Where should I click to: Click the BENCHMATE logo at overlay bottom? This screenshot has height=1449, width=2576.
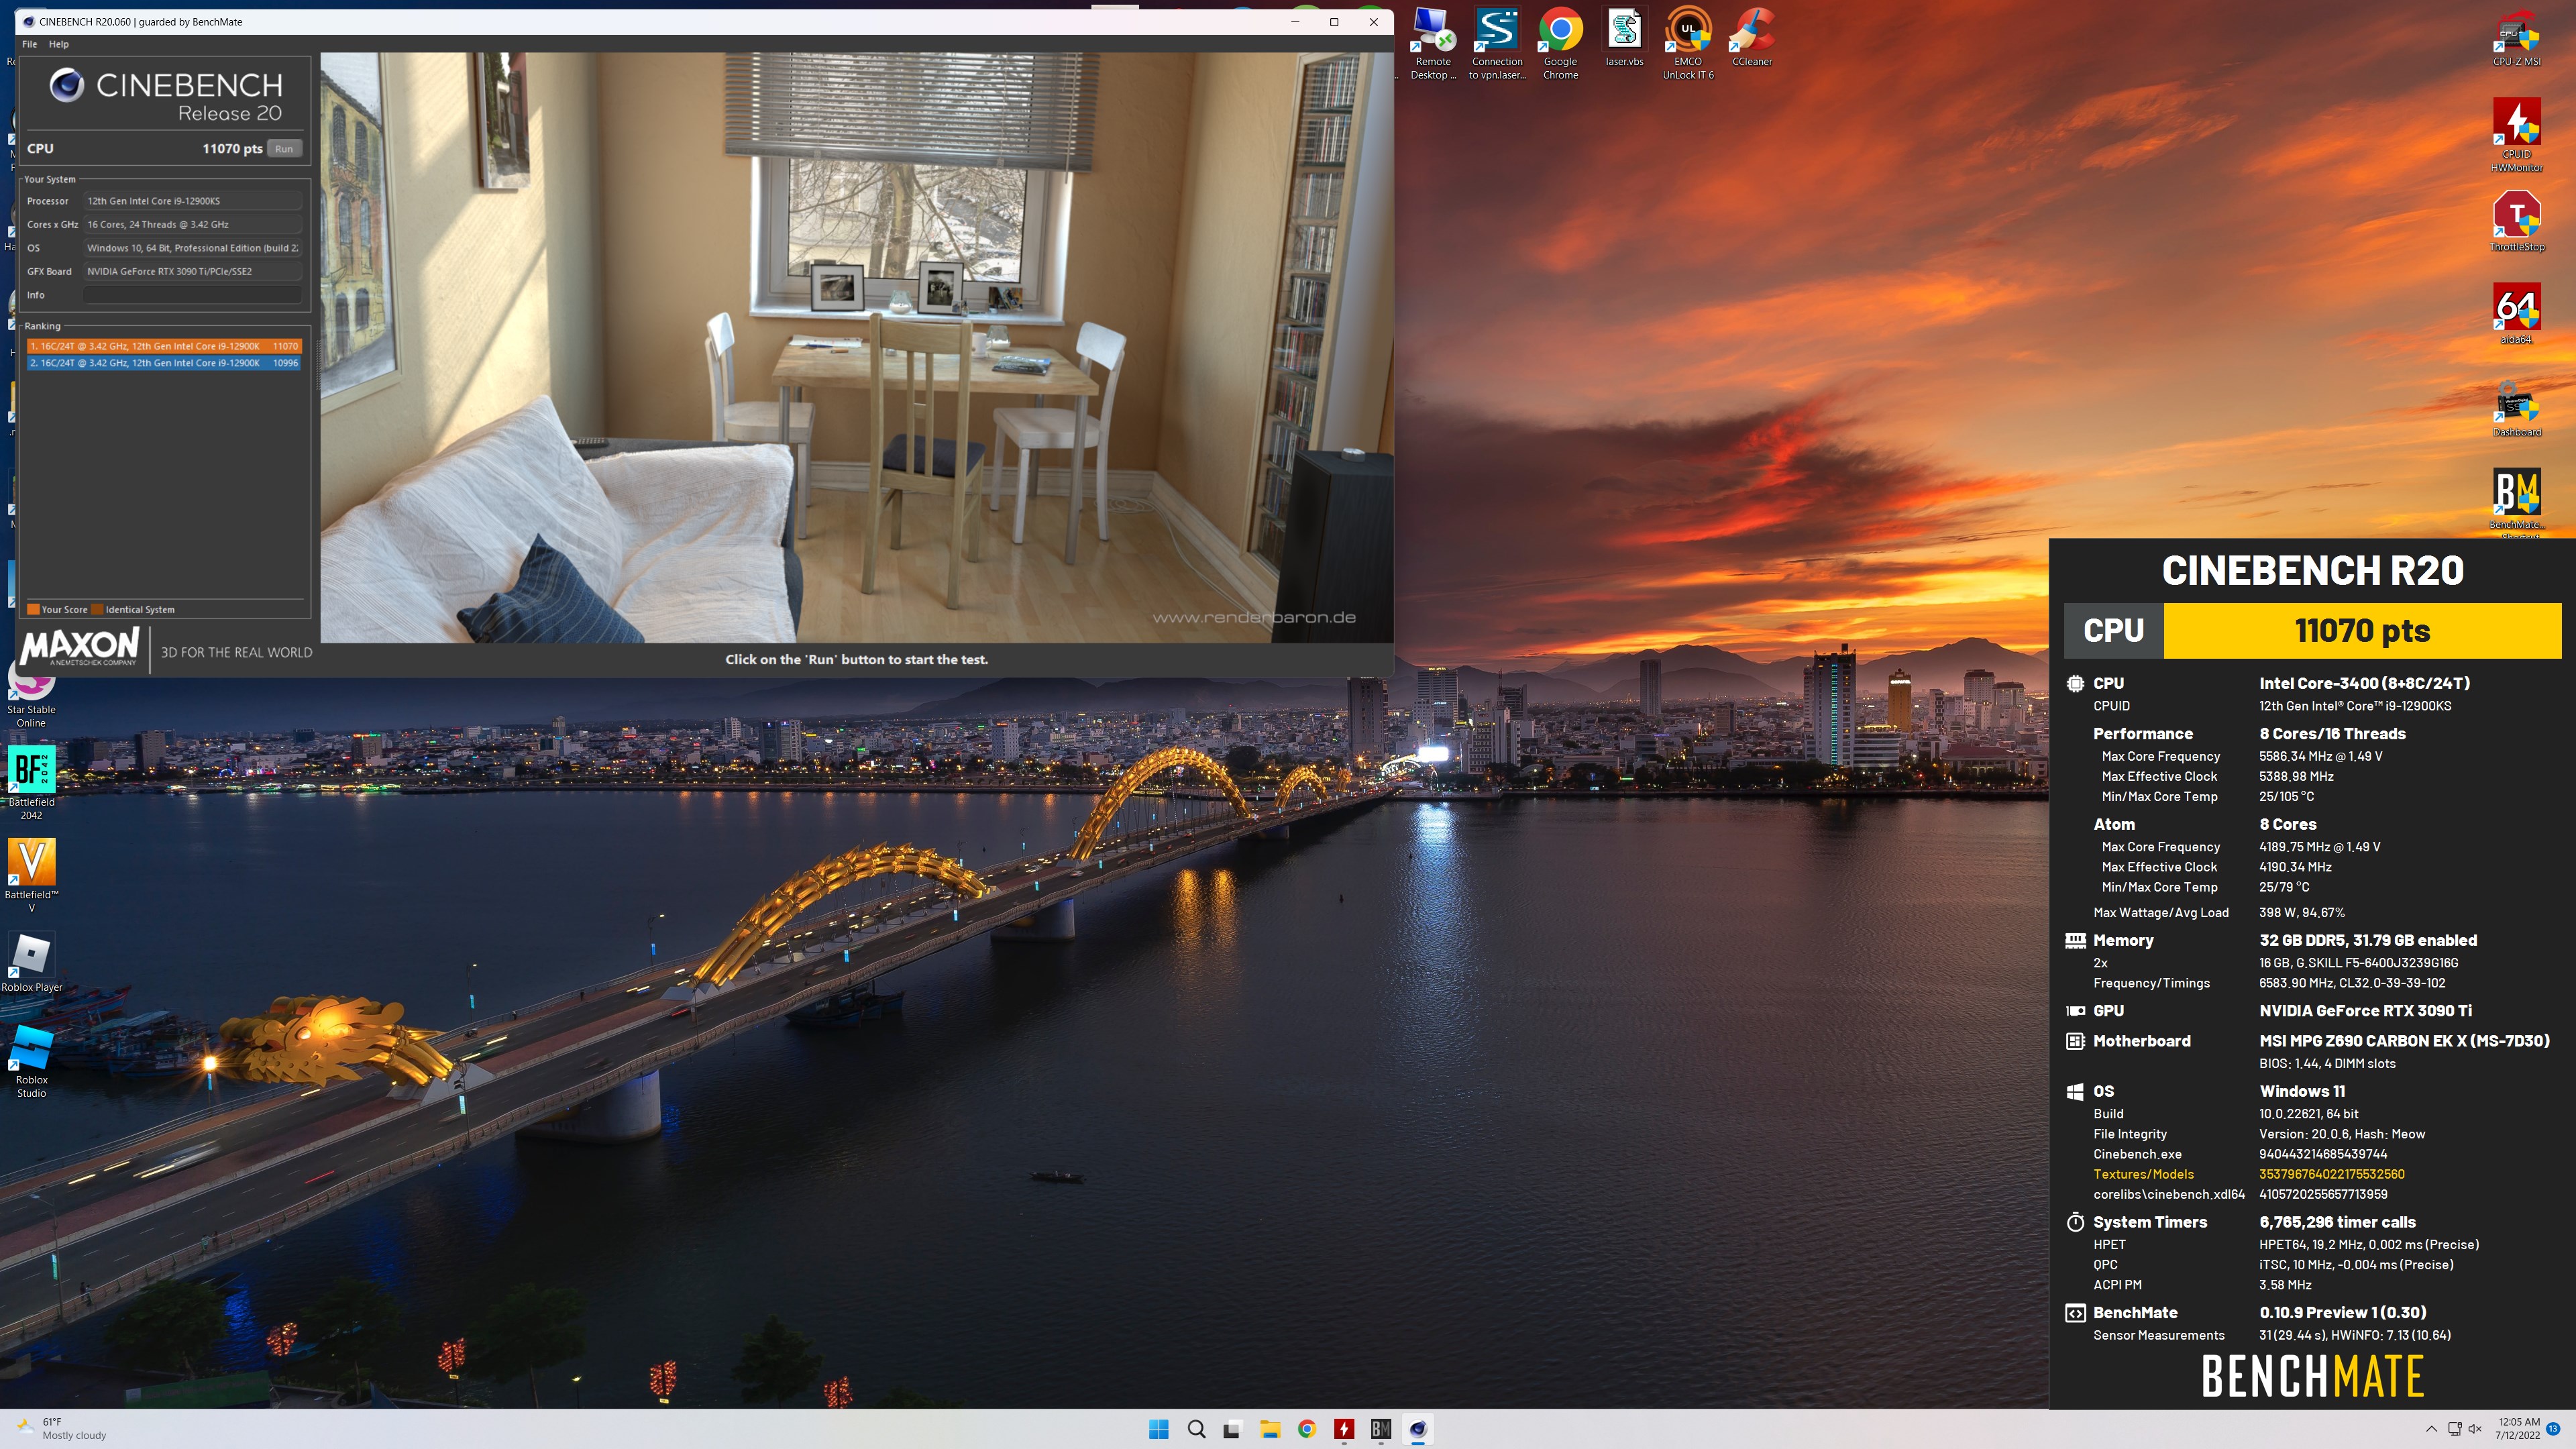tap(2312, 1376)
